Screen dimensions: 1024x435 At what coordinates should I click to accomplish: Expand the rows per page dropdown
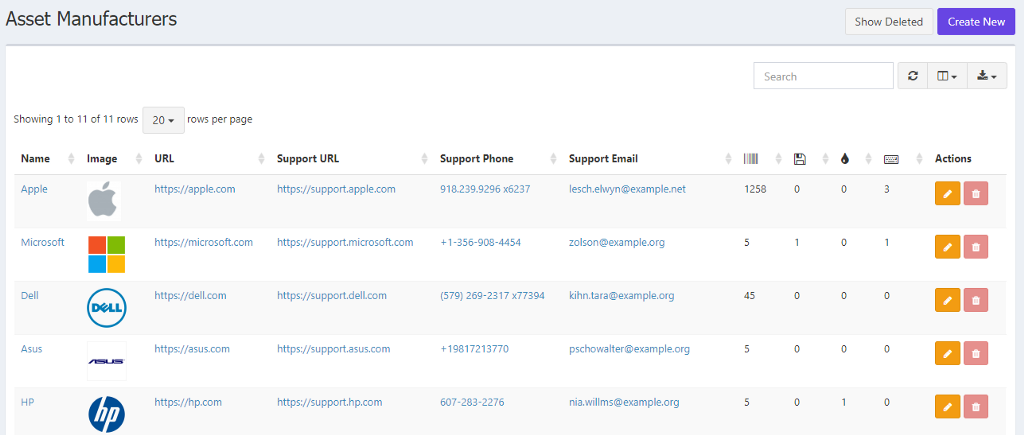tap(162, 120)
